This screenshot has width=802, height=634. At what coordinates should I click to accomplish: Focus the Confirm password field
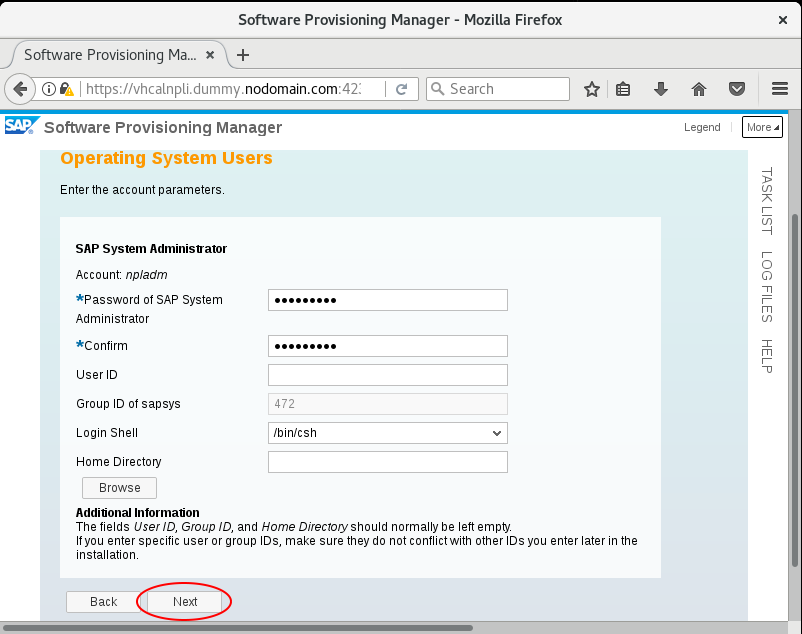tap(388, 346)
